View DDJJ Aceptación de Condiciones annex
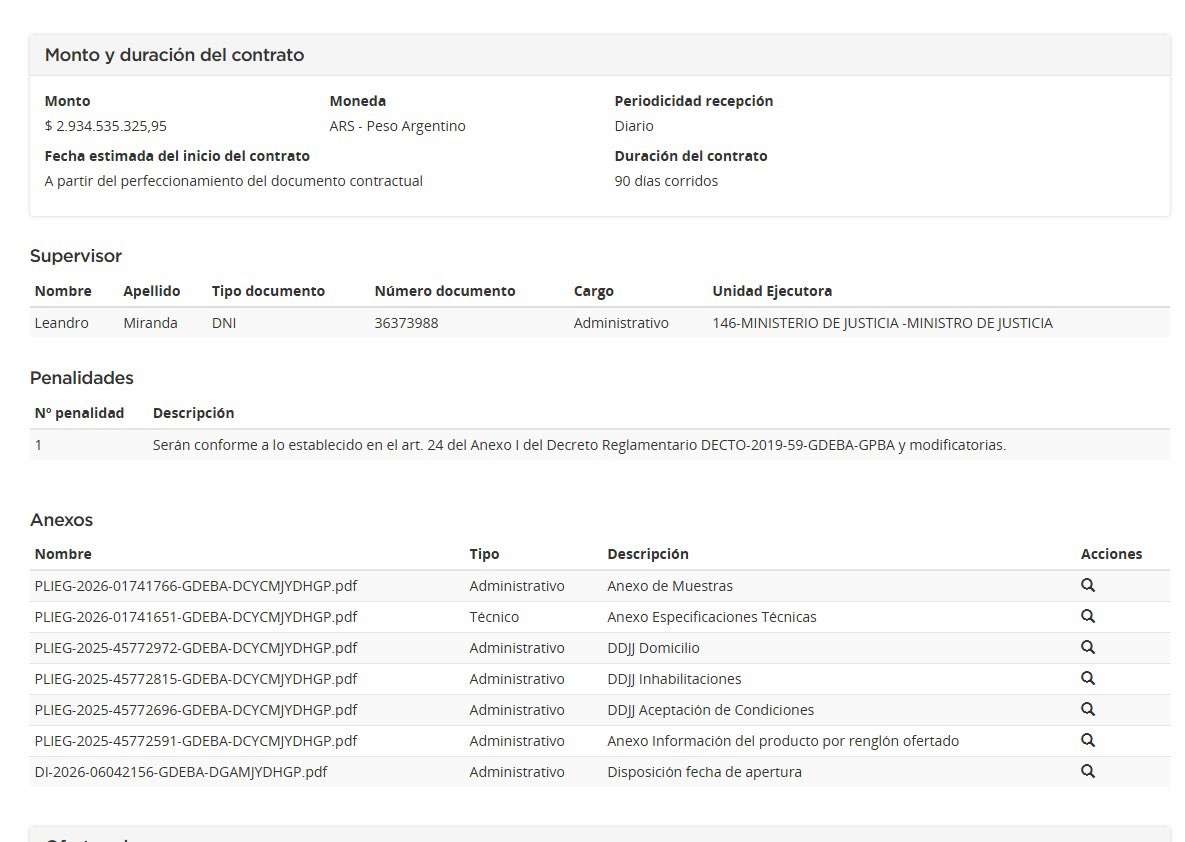 click(1088, 709)
